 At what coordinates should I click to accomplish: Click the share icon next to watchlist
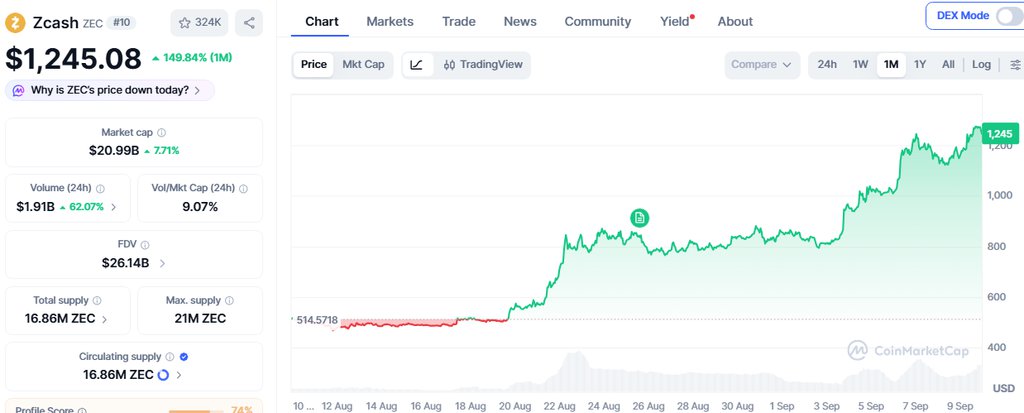[249, 23]
